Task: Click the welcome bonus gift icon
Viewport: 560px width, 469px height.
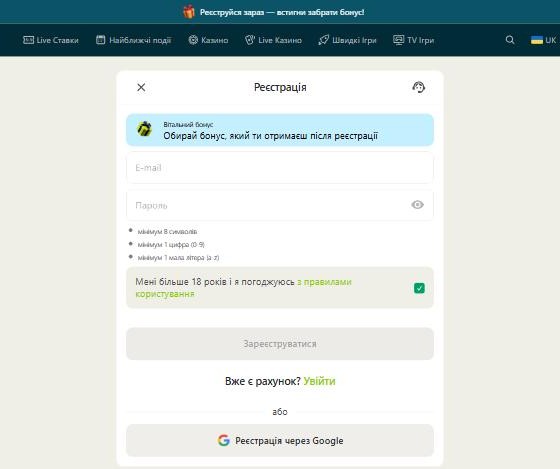Action: coord(145,129)
